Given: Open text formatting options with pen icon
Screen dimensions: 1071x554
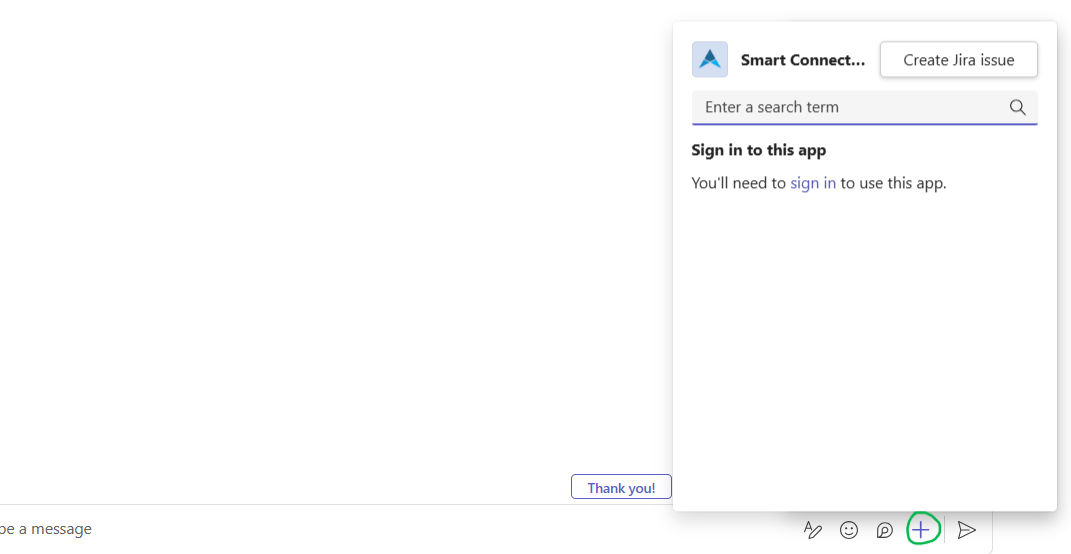Looking at the screenshot, I should [x=813, y=530].
